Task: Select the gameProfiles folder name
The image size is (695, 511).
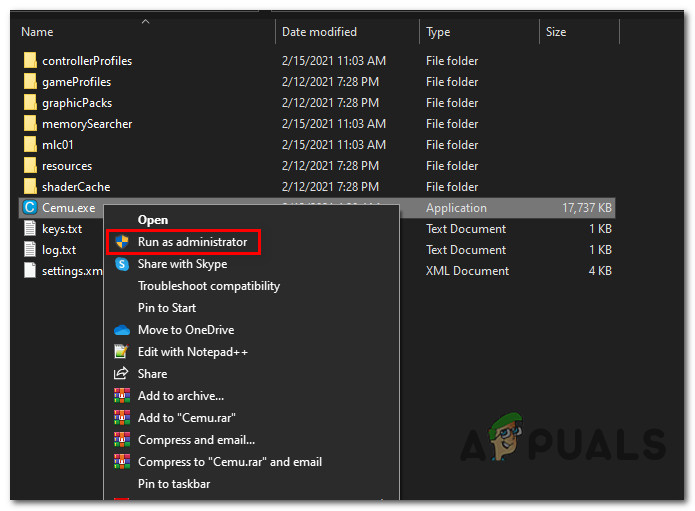Action: (76, 82)
